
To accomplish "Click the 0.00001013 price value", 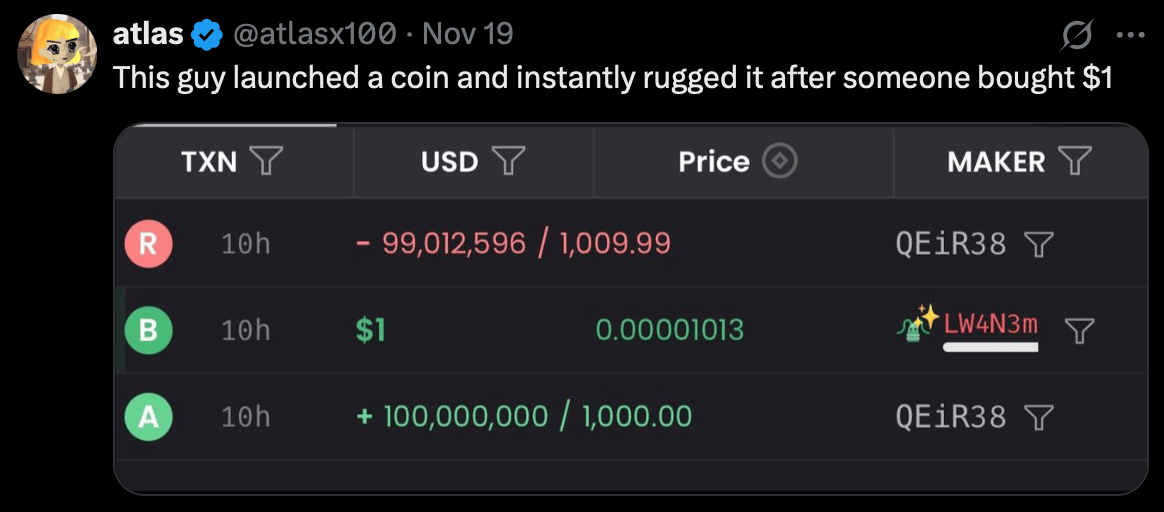I will click(x=669, y=330).
